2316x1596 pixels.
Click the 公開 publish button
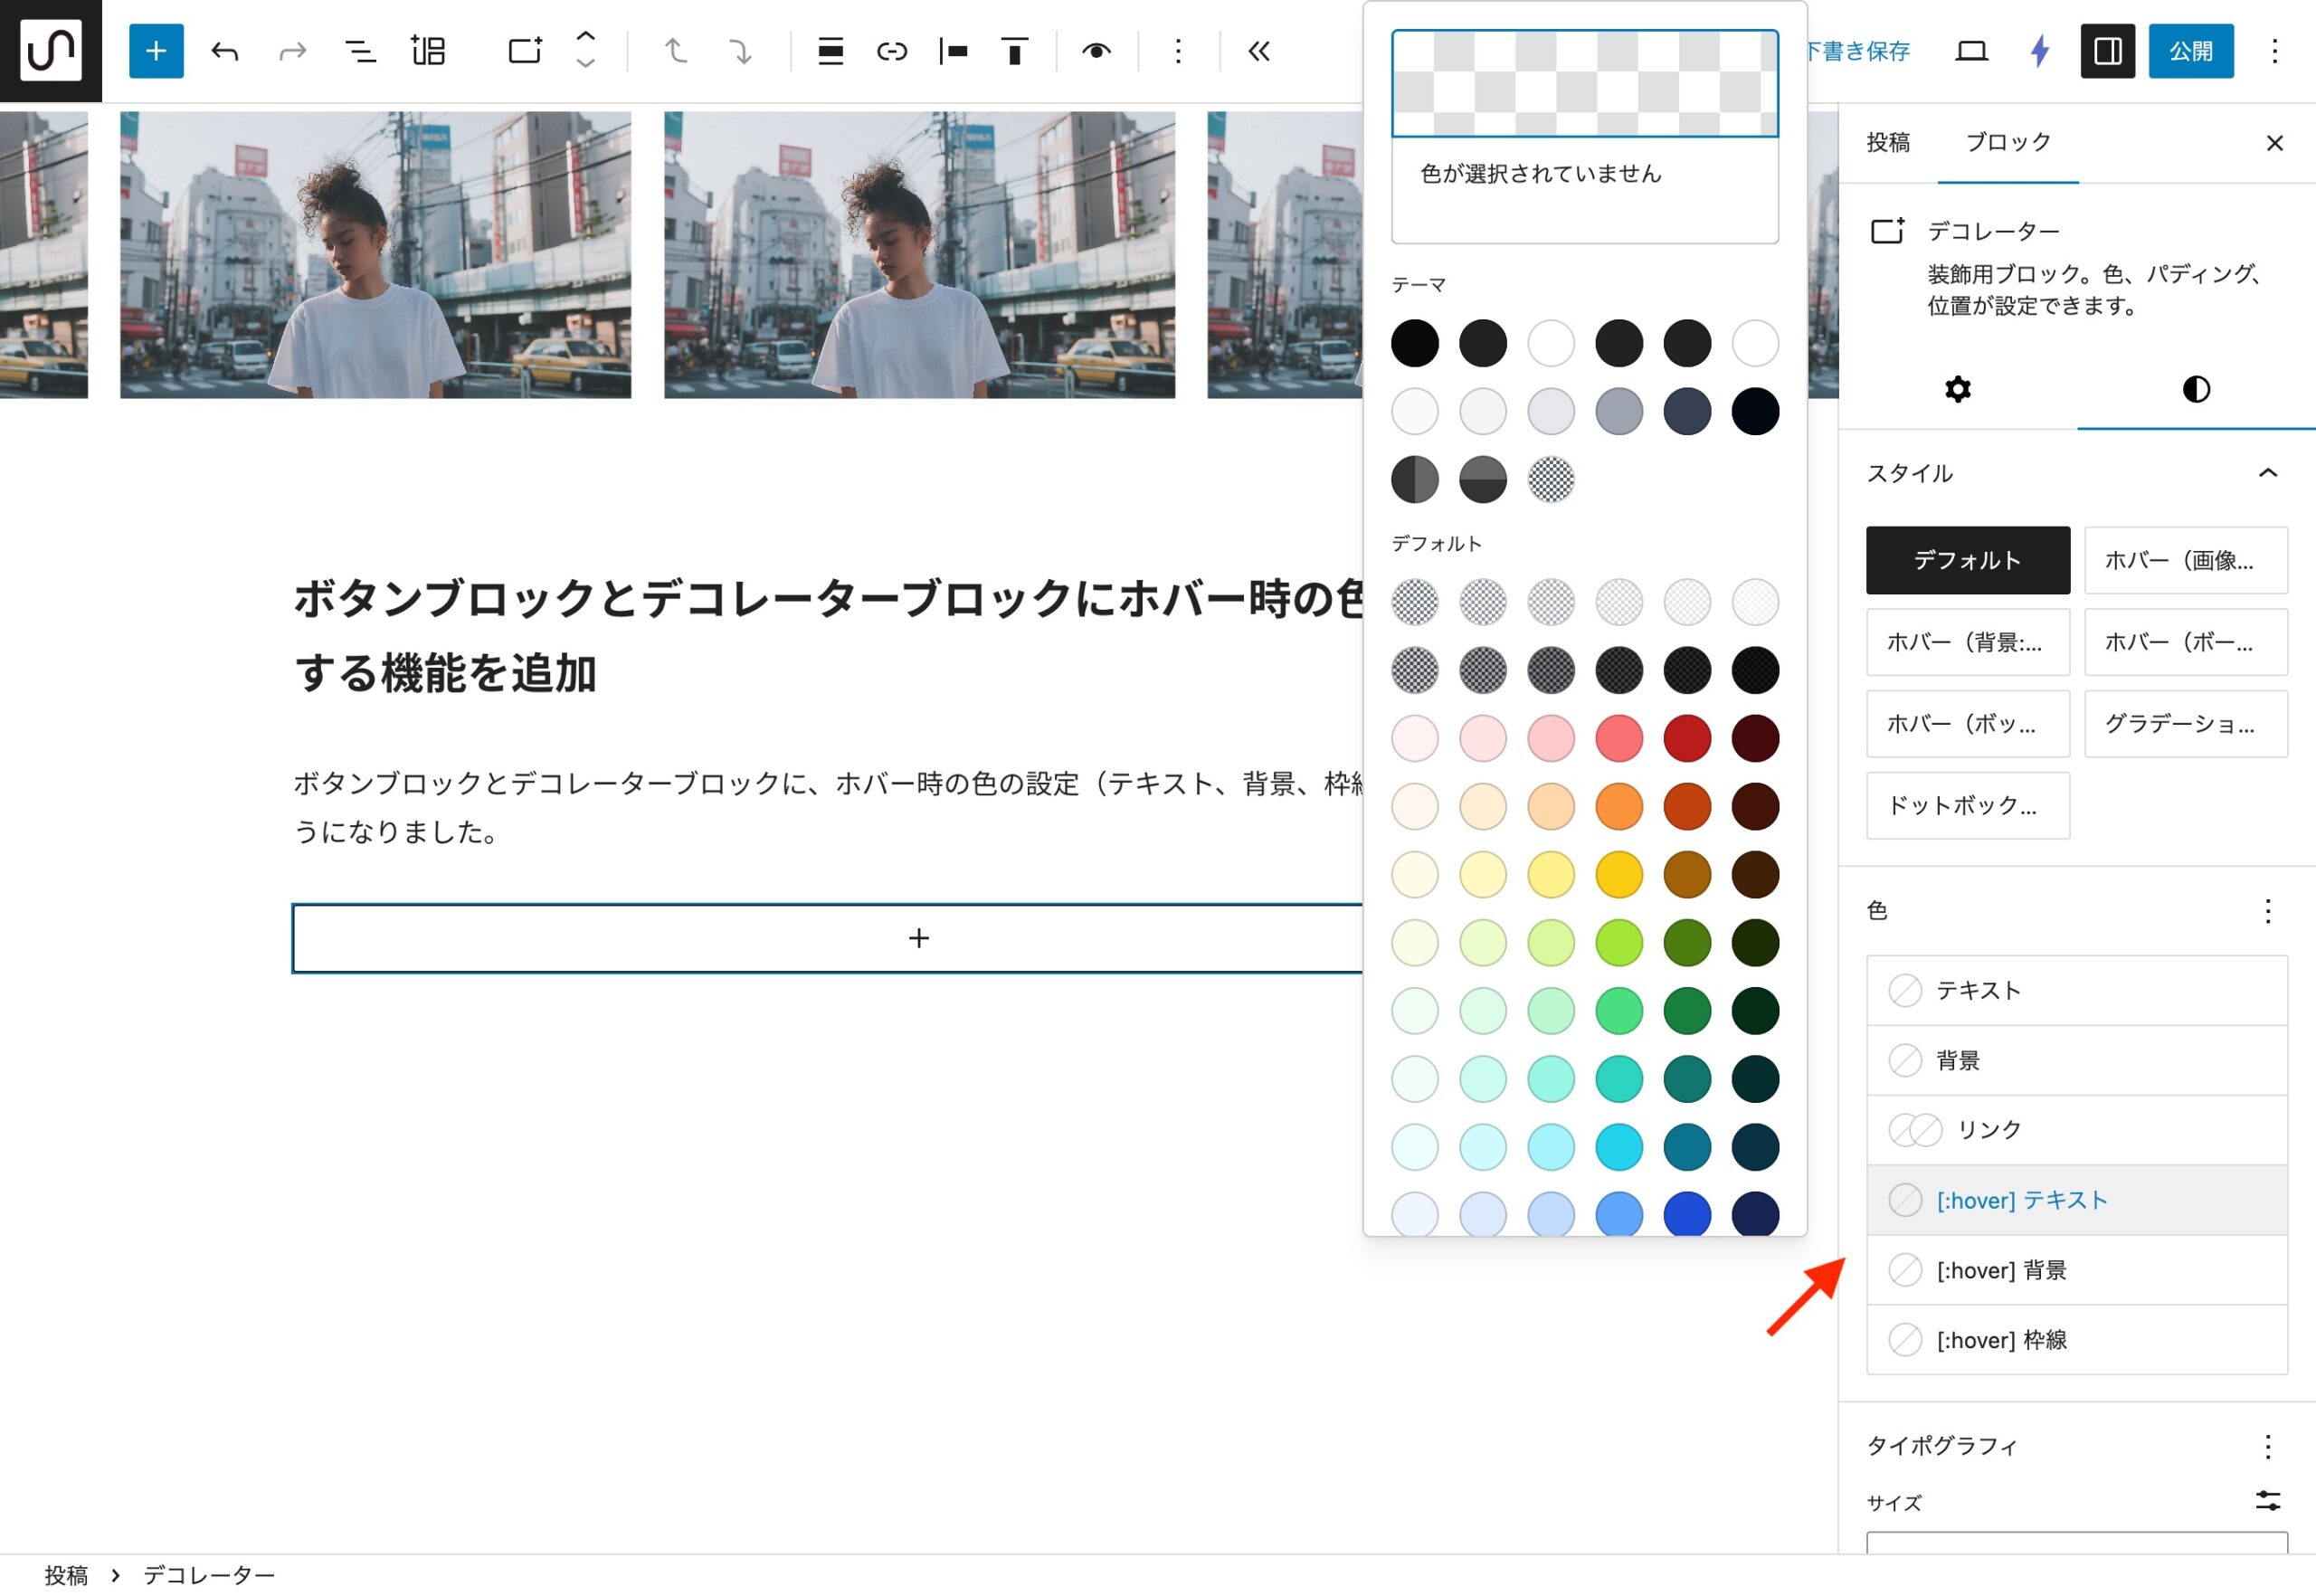2190,51
